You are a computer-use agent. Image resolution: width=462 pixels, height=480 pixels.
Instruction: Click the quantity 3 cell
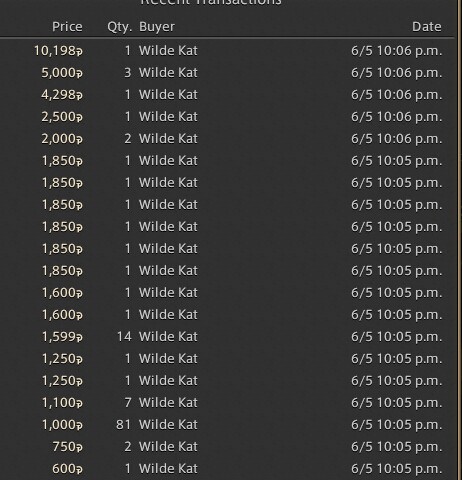pyautogui.click(x=128, y=73)
